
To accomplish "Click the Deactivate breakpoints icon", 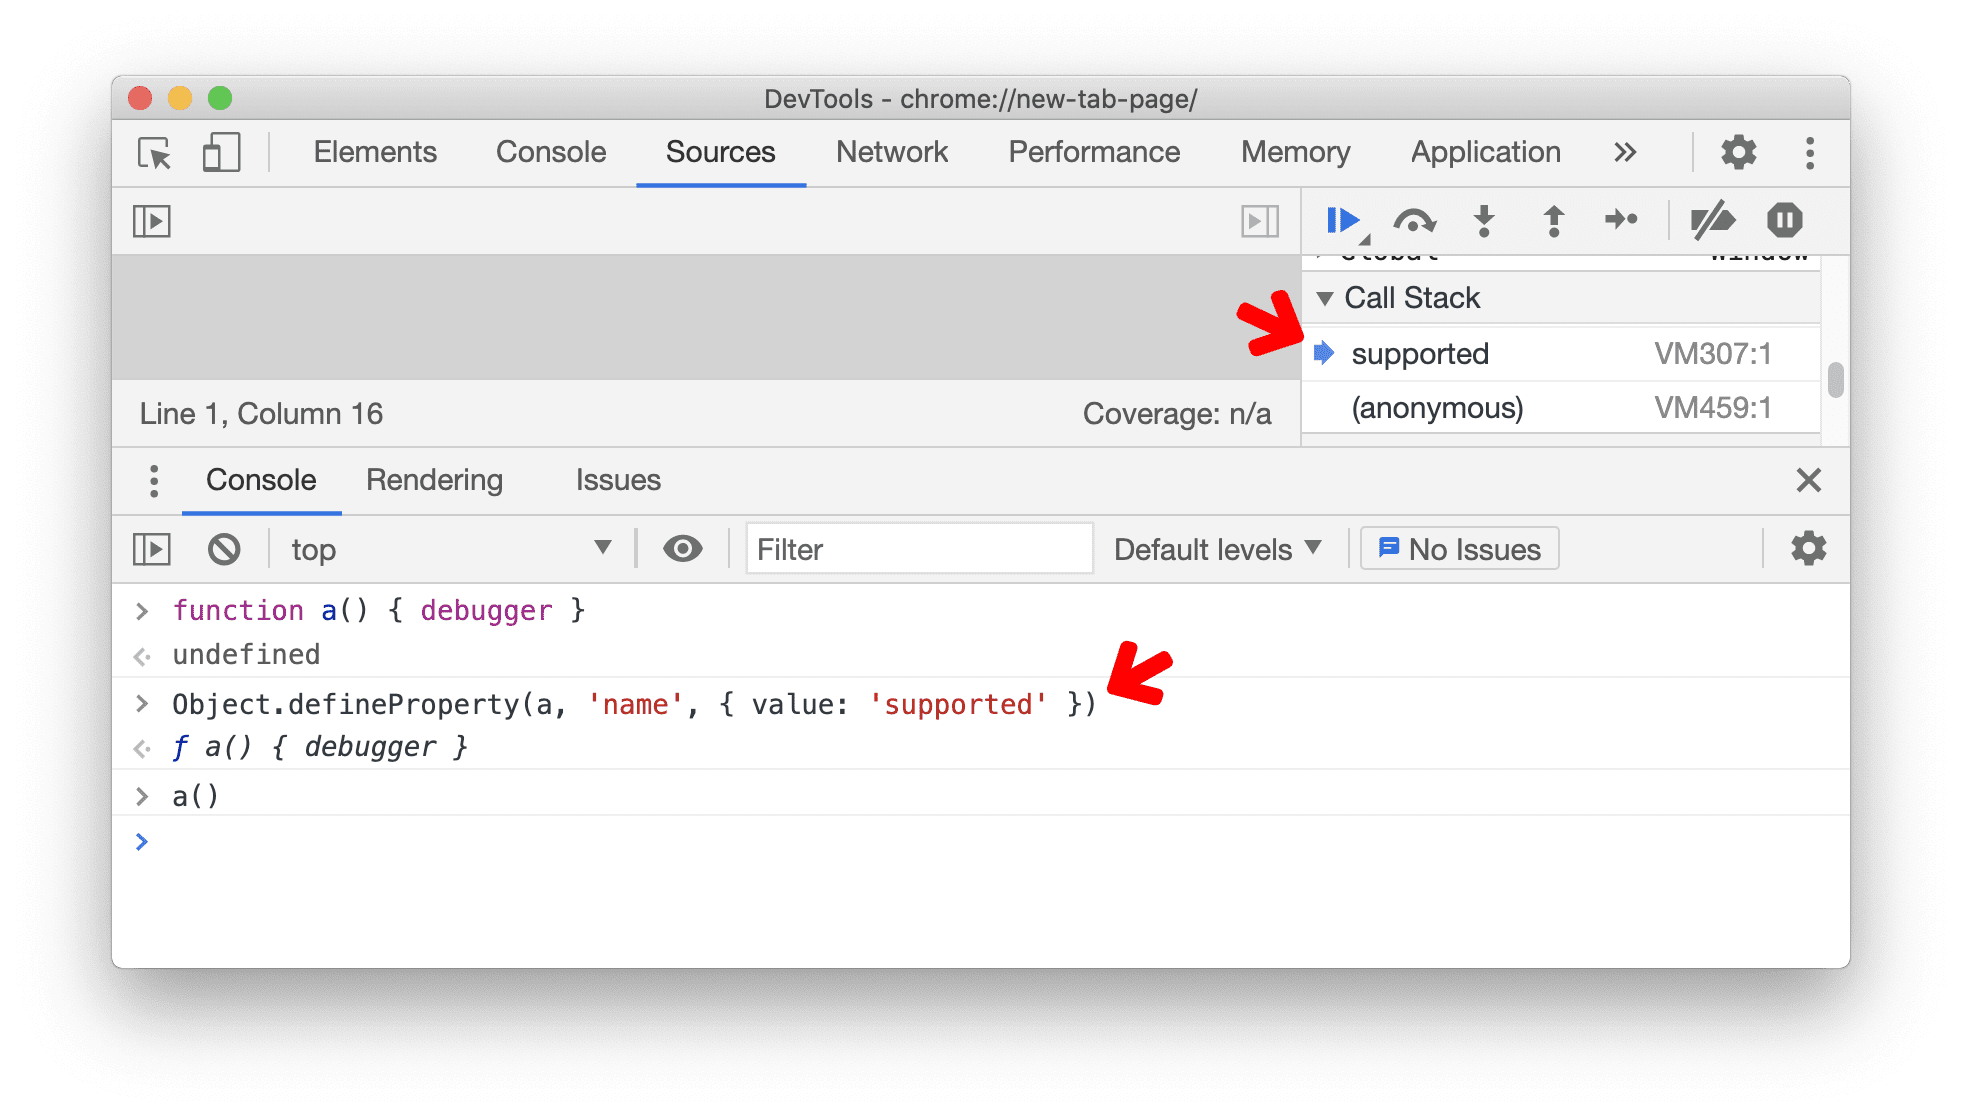I will click(1719, 220).
